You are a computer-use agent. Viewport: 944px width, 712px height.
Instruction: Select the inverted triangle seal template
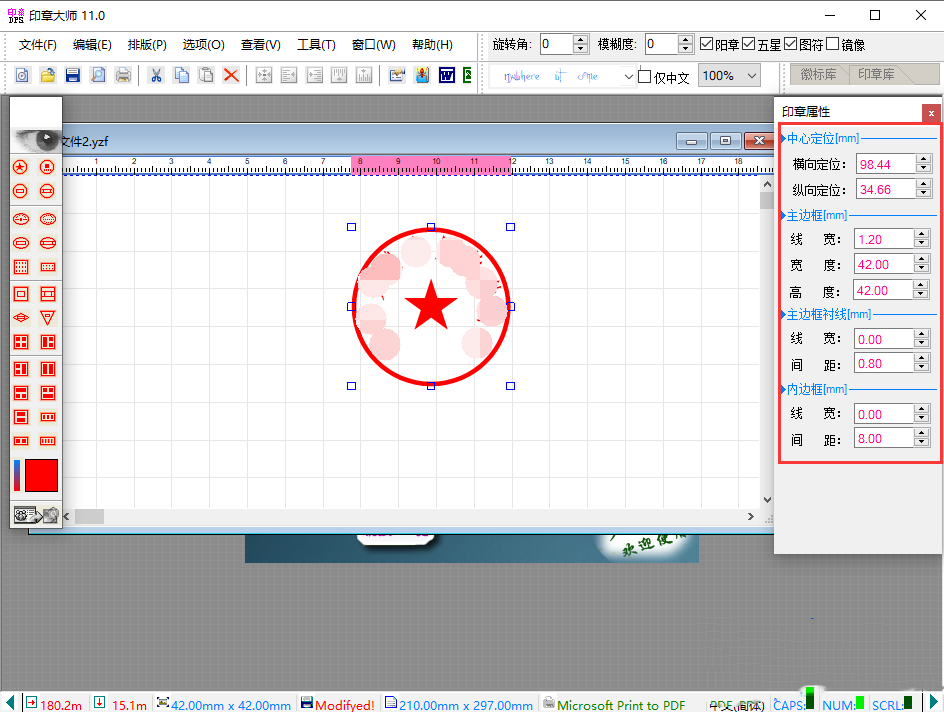pos(48,318)
